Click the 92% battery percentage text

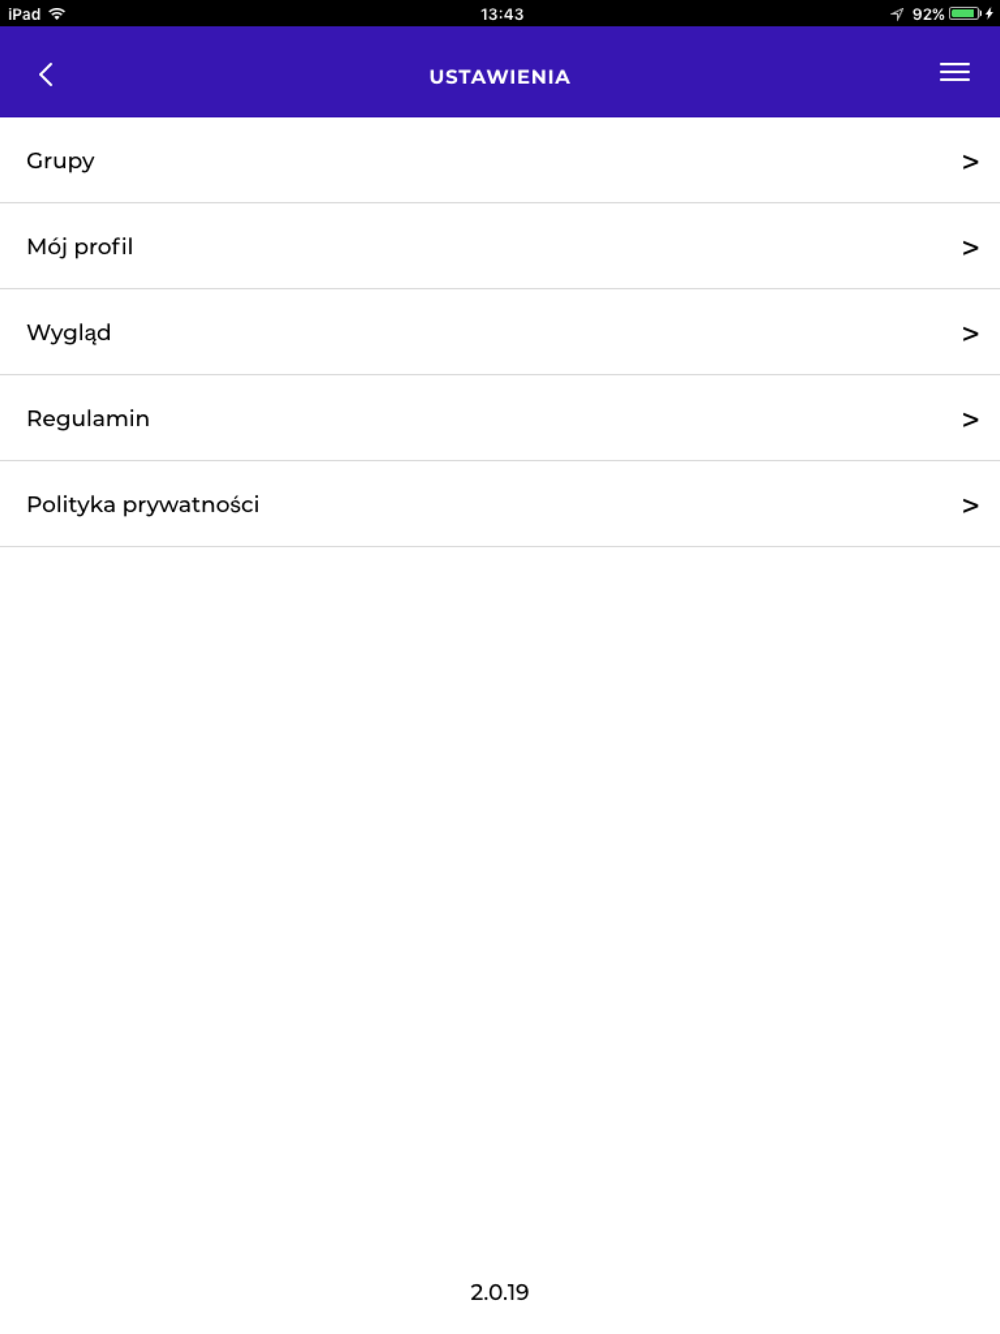click(928, 14)
